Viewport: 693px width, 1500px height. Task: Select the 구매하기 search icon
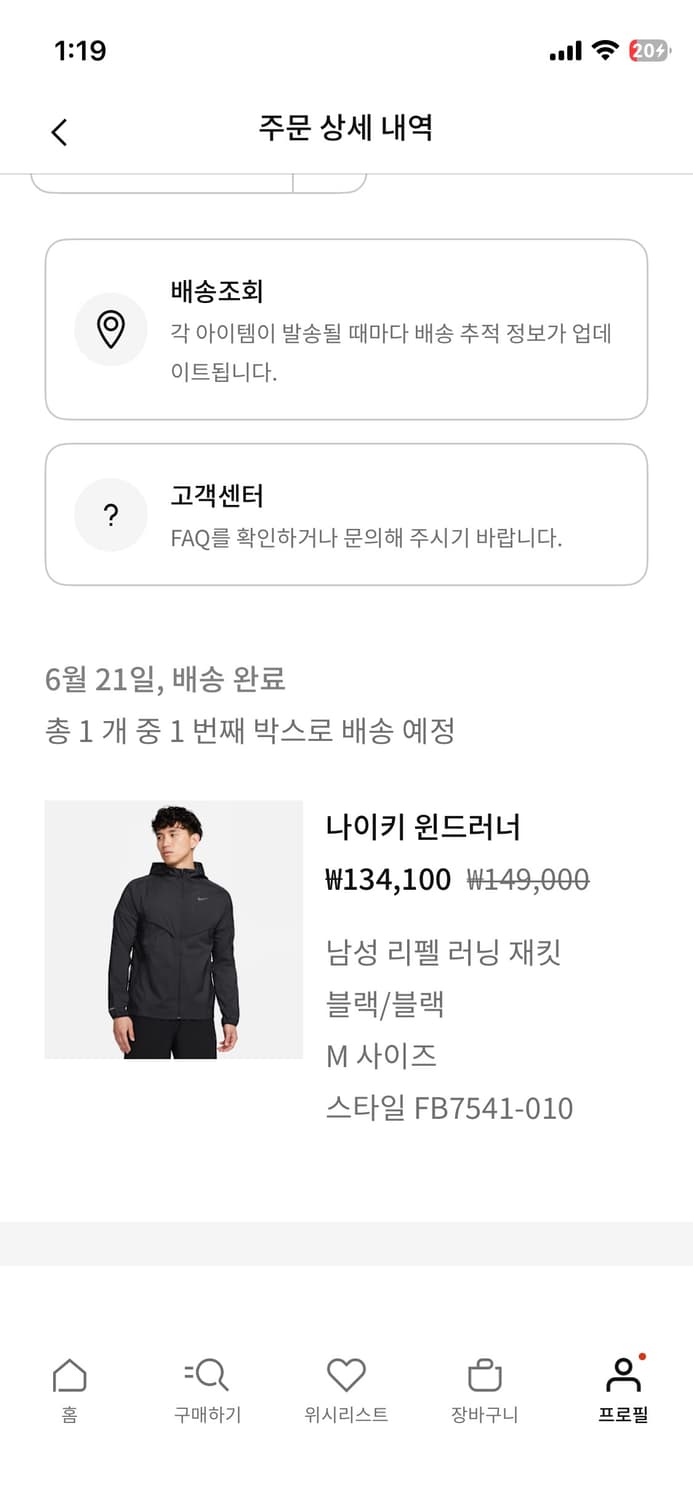pyautogui.click(x=207, y=1375)
